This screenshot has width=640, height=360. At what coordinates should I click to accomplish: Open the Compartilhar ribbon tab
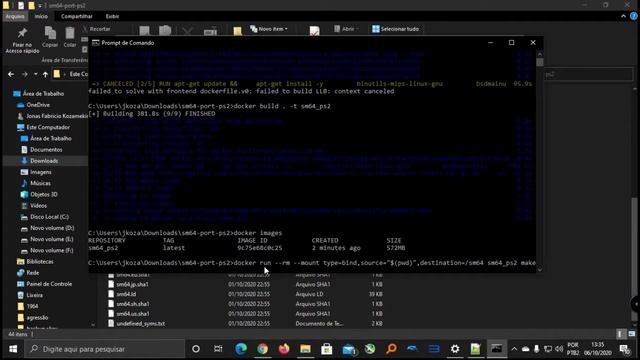coord(77,16)
